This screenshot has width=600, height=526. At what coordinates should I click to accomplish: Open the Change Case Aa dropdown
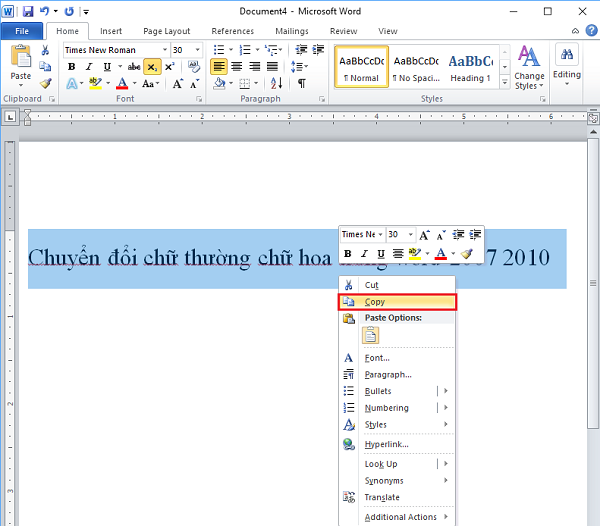point(151,84)
